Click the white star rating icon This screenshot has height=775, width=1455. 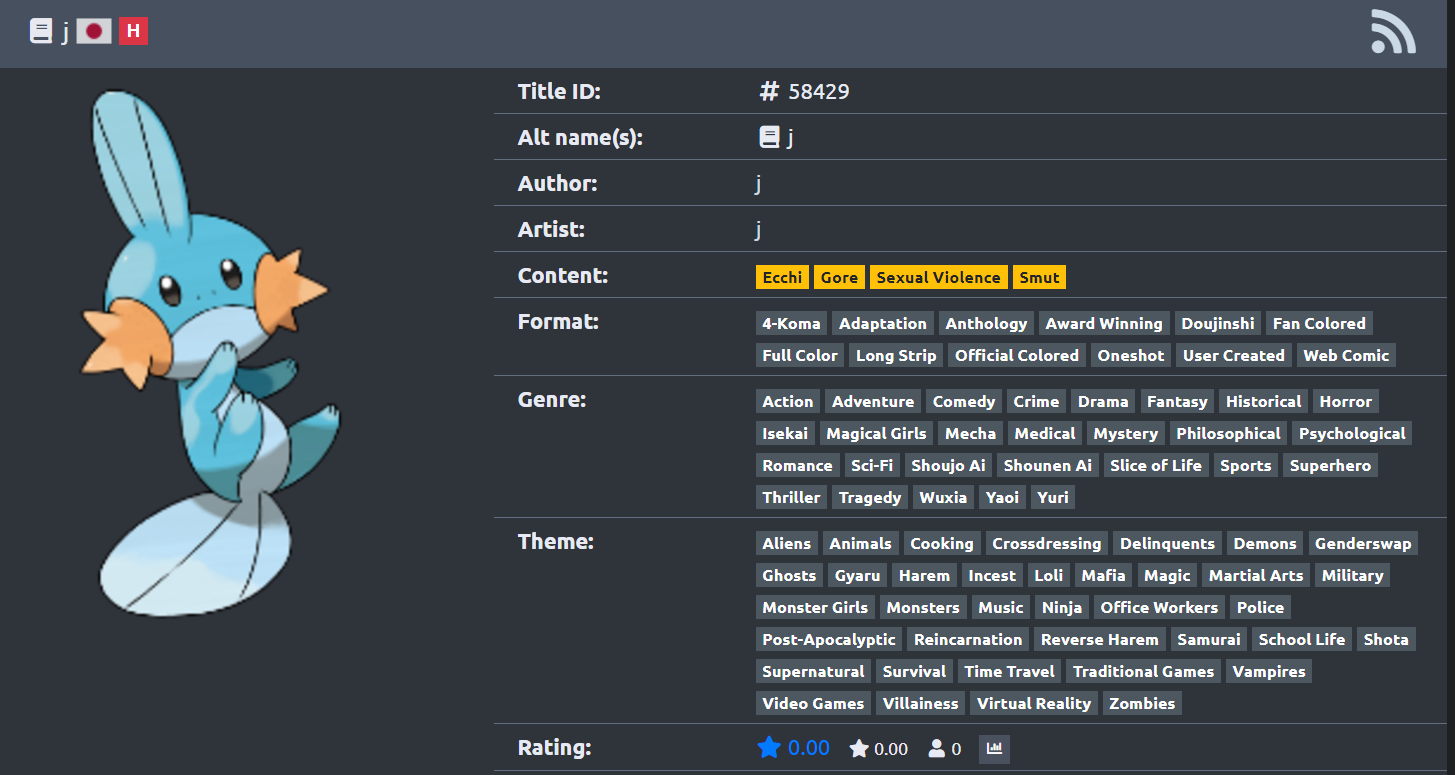[x=858, y=749]
